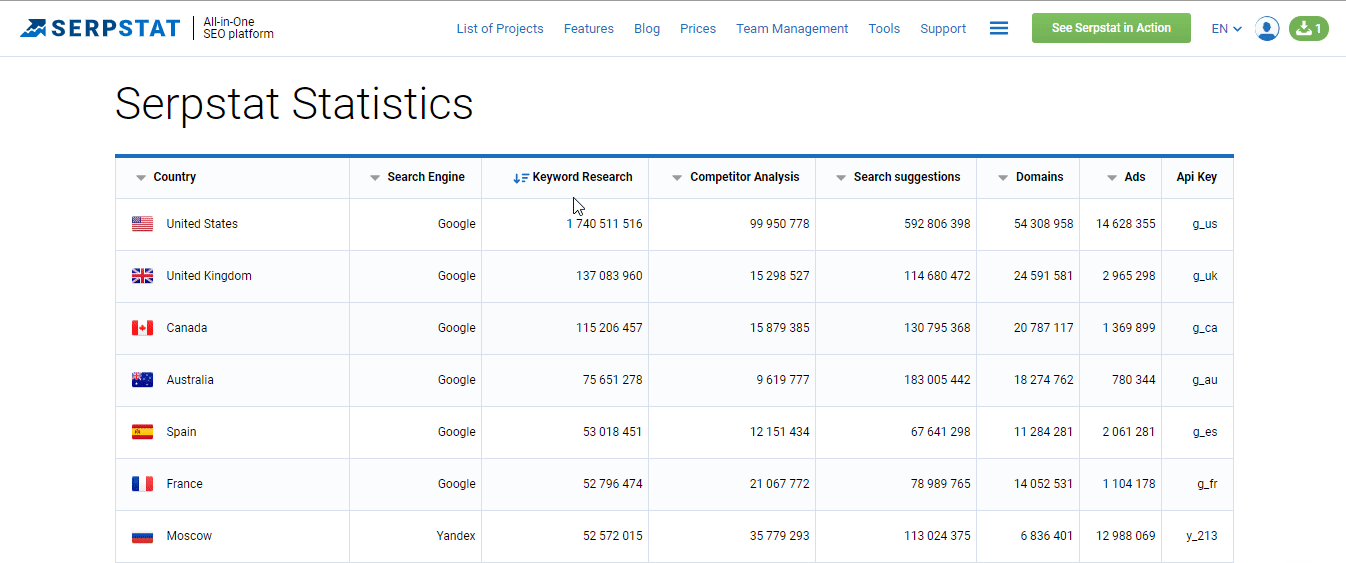Sort by Ads column arrow
Image resolution: width=1346 pixels, height=563 pixels.
click(x=1112, y=178)
